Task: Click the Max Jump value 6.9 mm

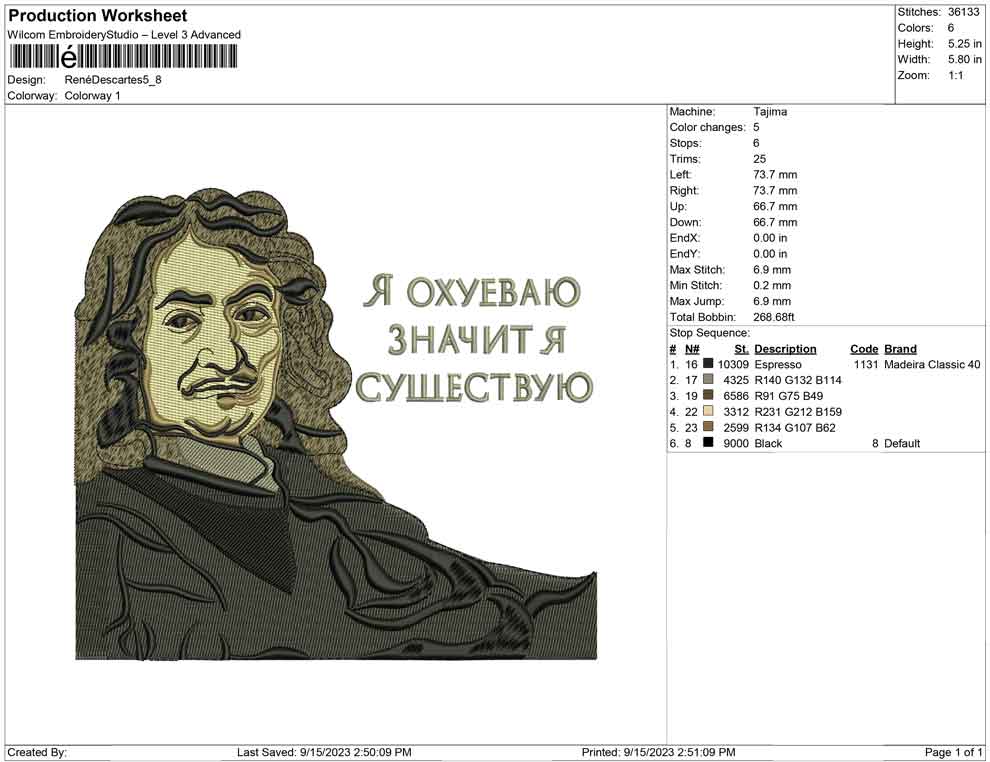Action: (772, 301)
